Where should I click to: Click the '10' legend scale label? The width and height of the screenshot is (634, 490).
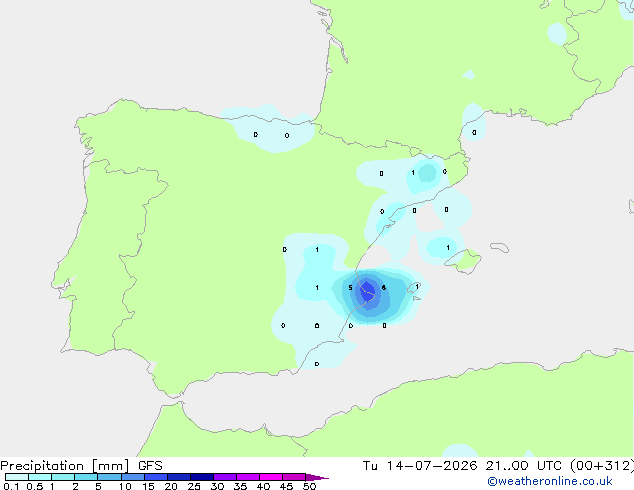pyautogui.click(x=125, y=486)
